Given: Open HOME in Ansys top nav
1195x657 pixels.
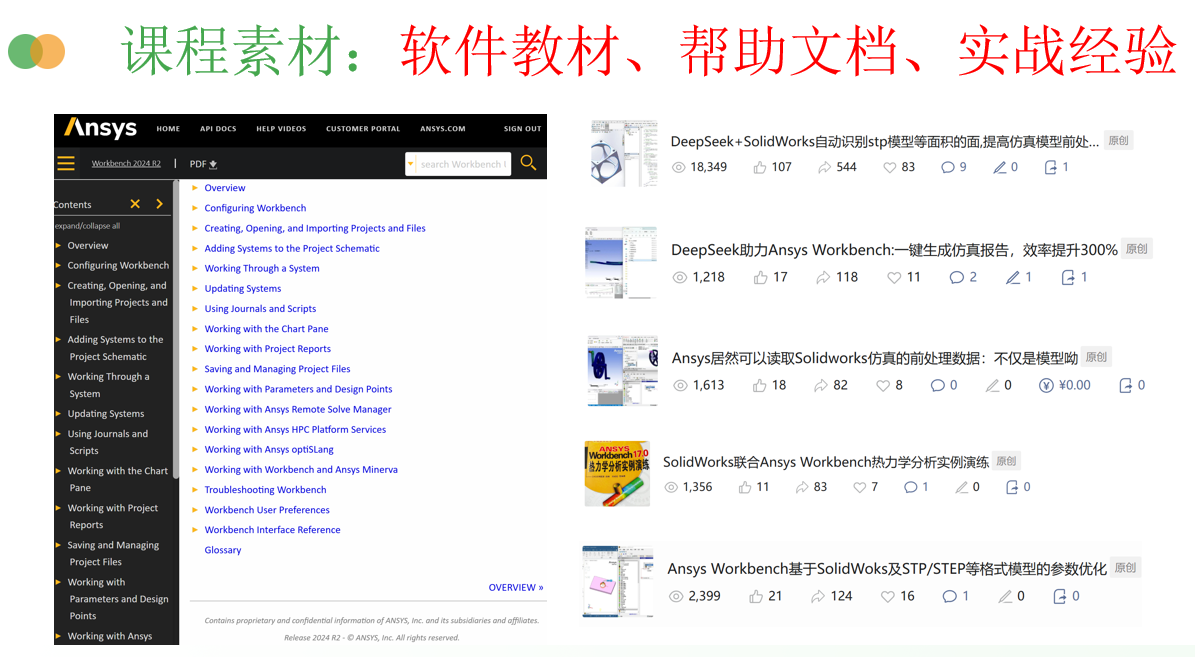Looking at the screenshot, I should click(168, 129).
